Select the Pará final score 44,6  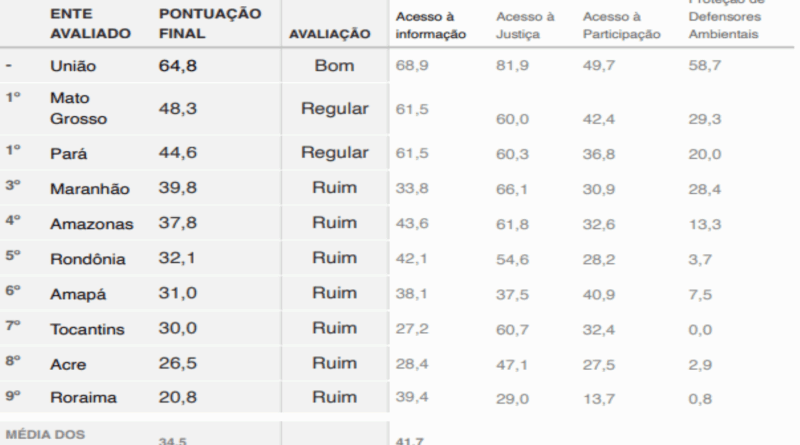(178, 153)
